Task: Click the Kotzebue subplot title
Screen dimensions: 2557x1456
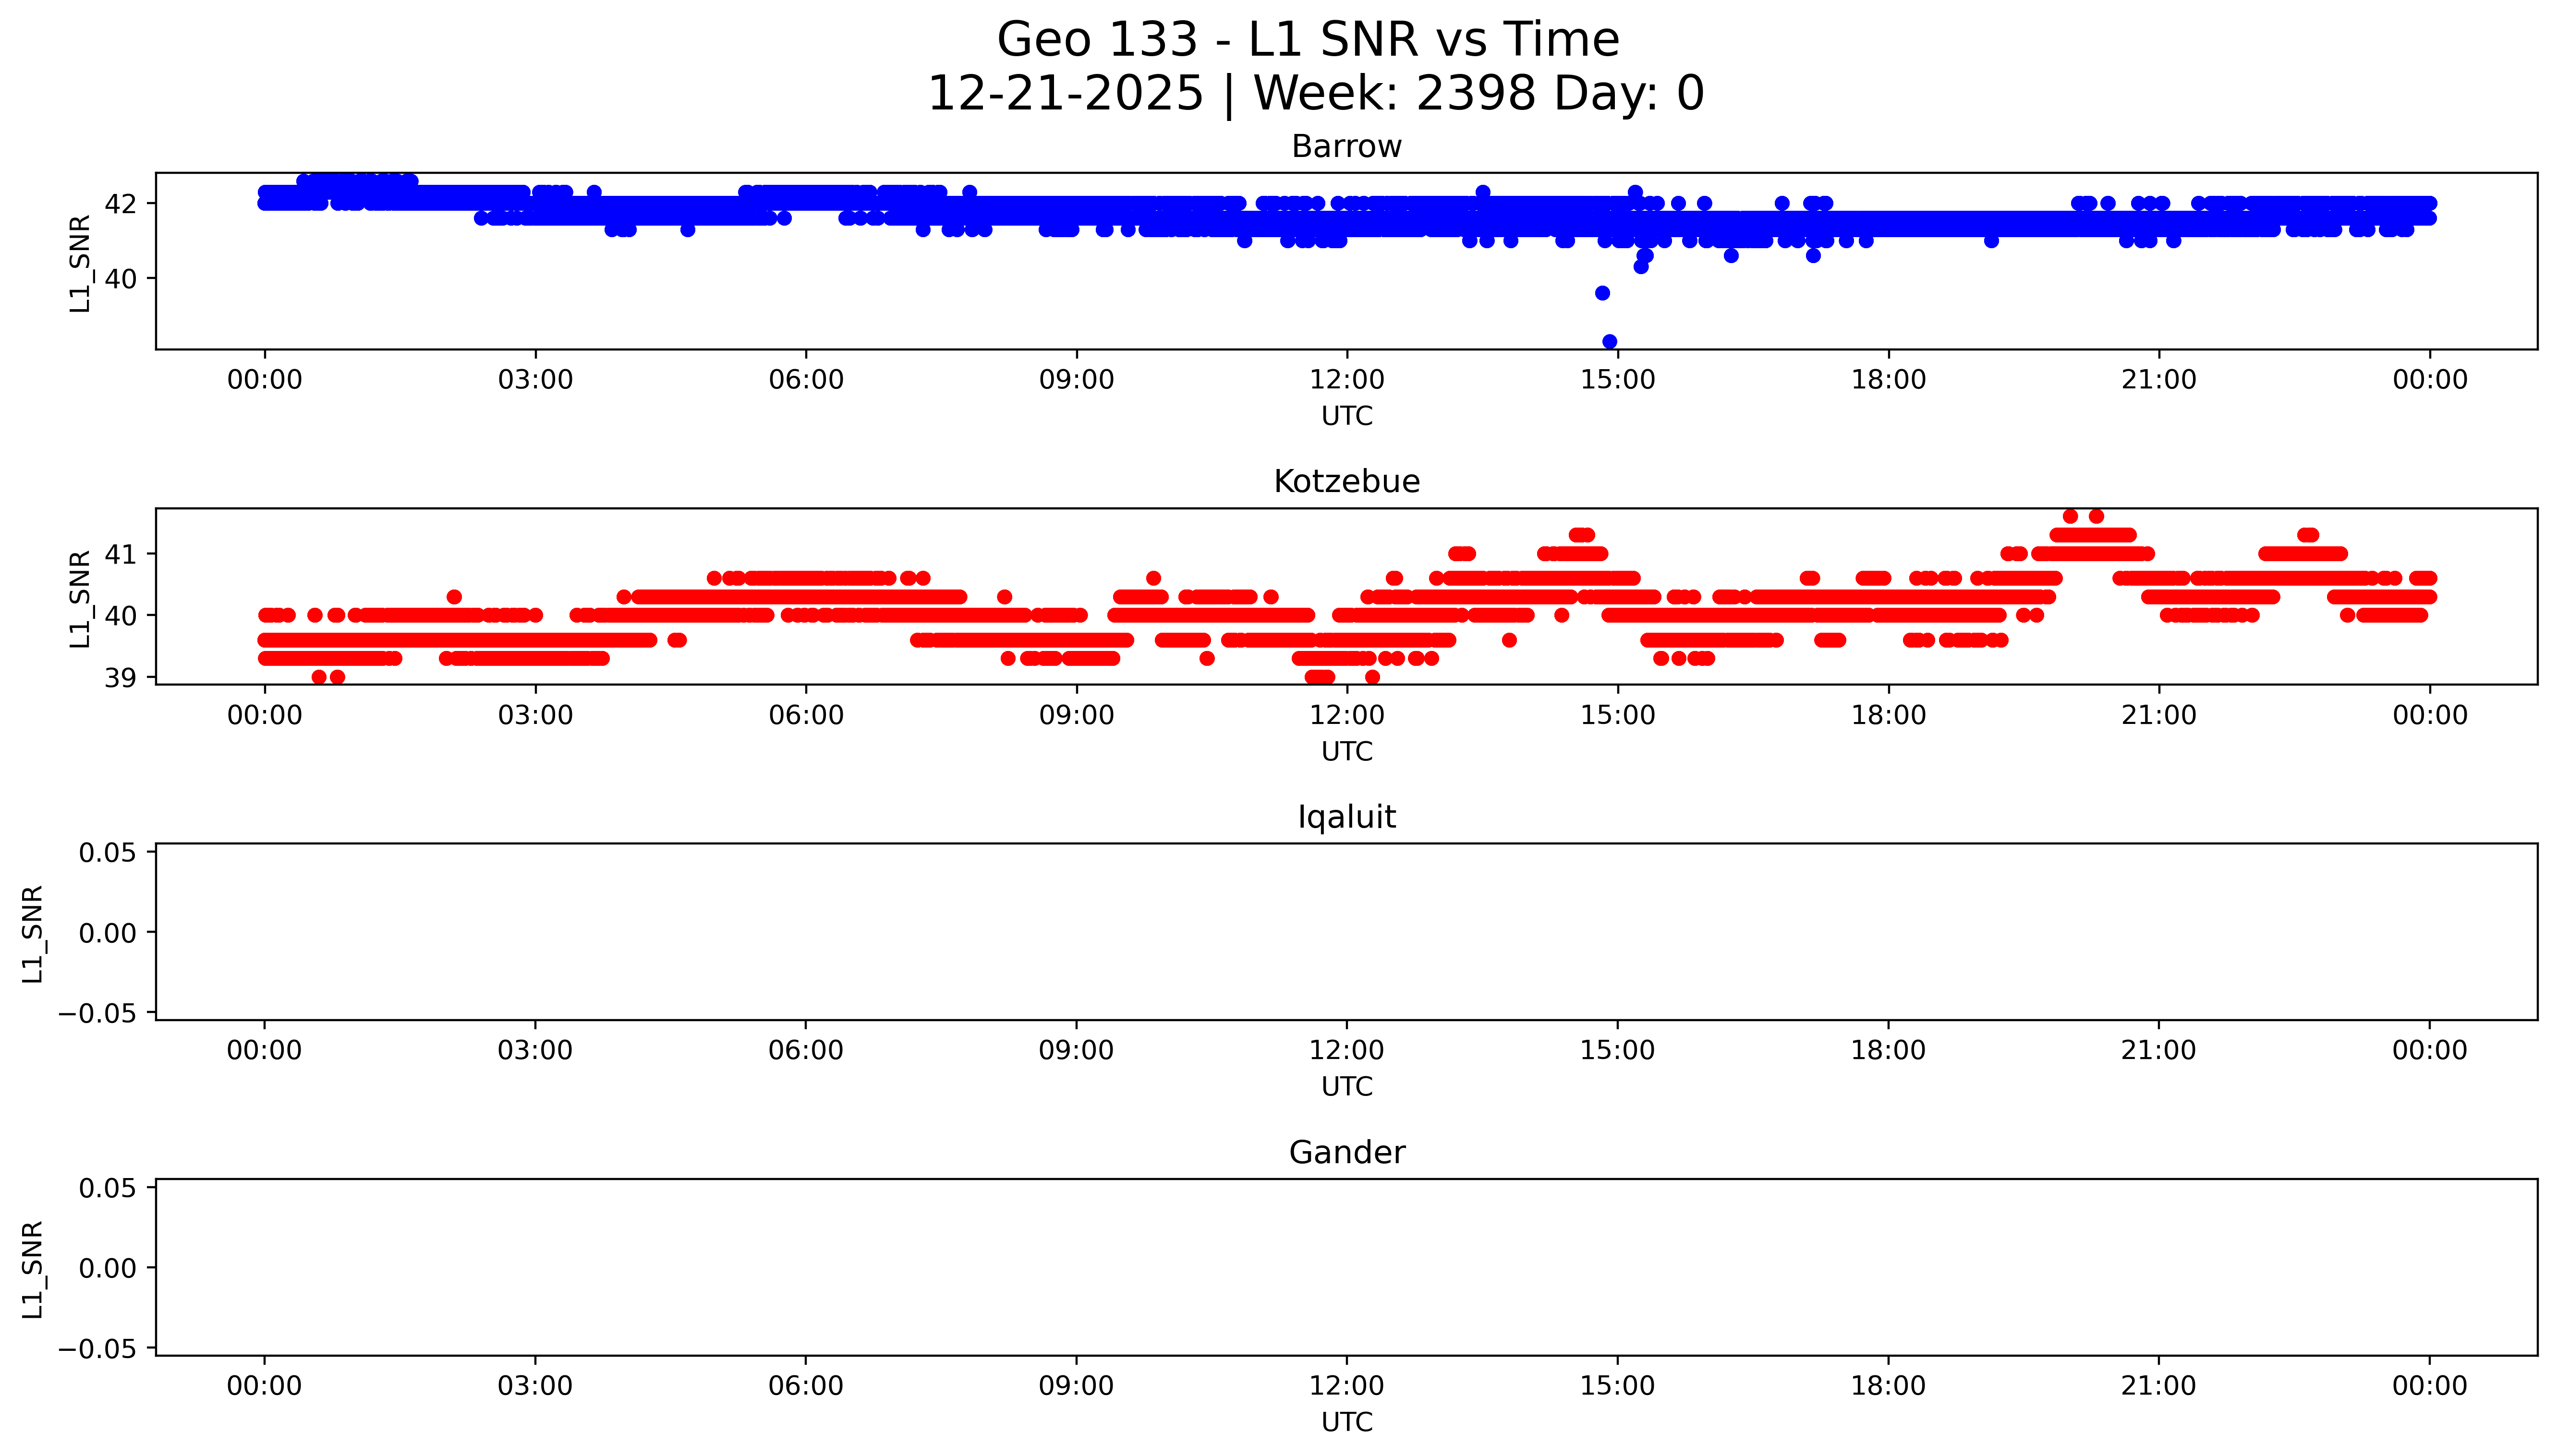Action: pyautogui.click(x=1346, y=482)
